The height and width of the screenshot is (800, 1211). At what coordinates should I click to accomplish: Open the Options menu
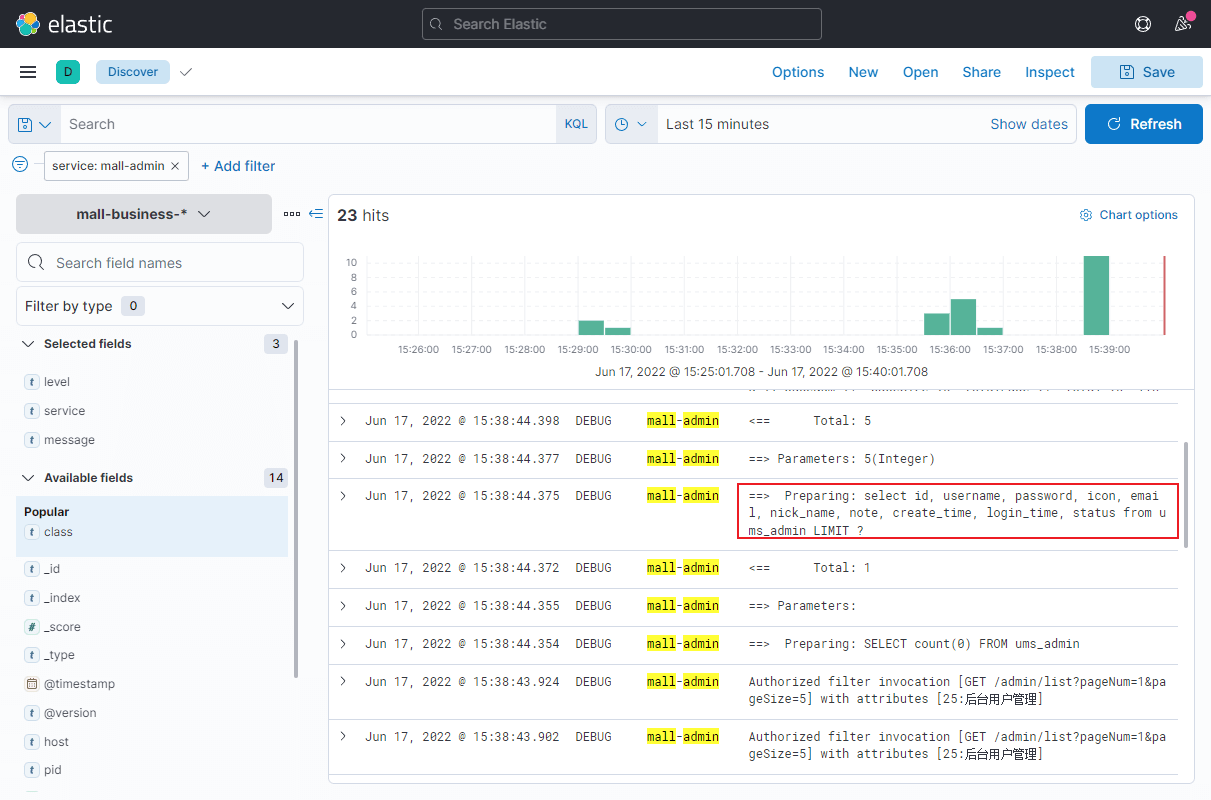pos(798,72)
